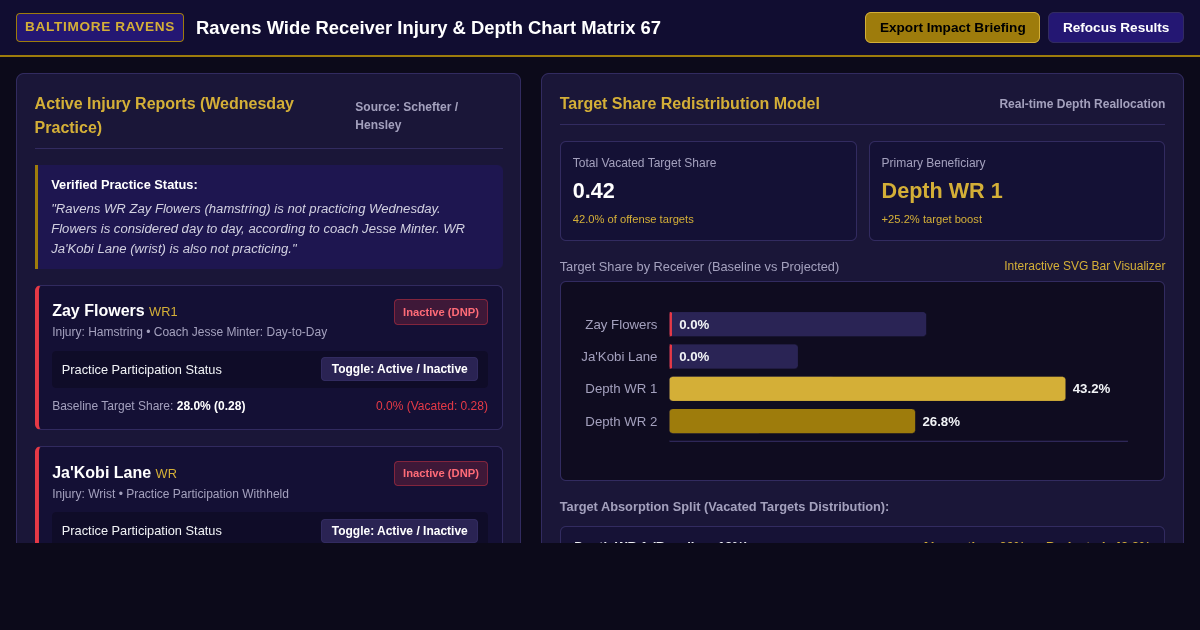Image resolution: width=1200 pixels, height=630 pixels.
Task: Click the Total Vacated Target Share value 0.42
Action: (594, 190)
